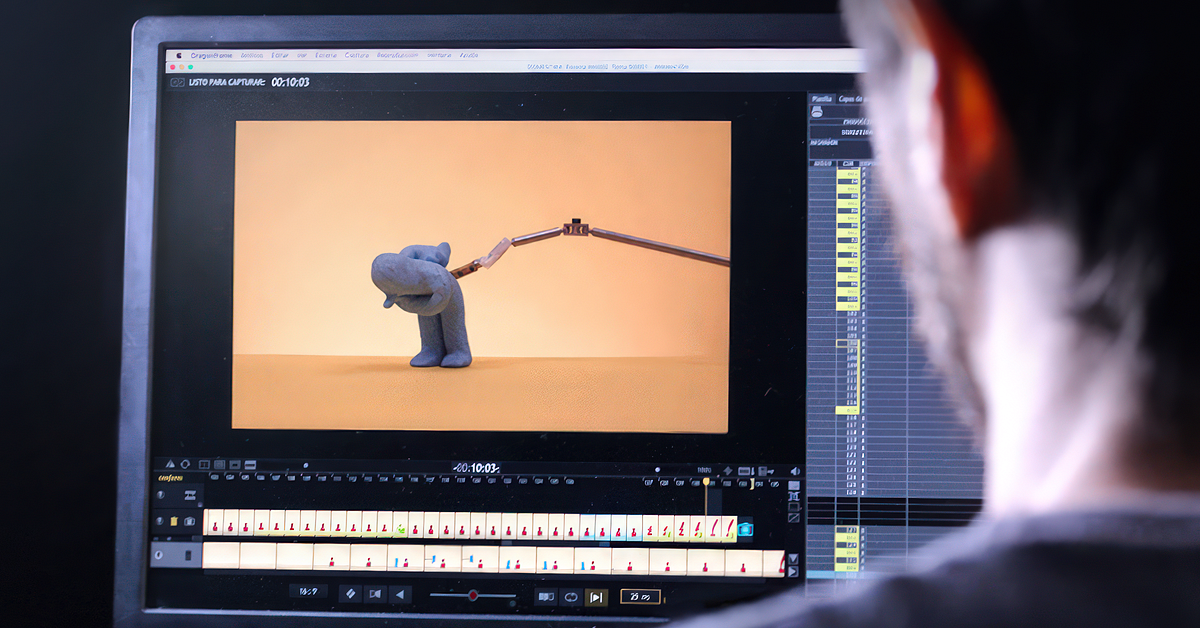Screen dimensions: 1200x628
Task: Switch to the Capas tab beside Plantilla
Action: pos(851,99)
